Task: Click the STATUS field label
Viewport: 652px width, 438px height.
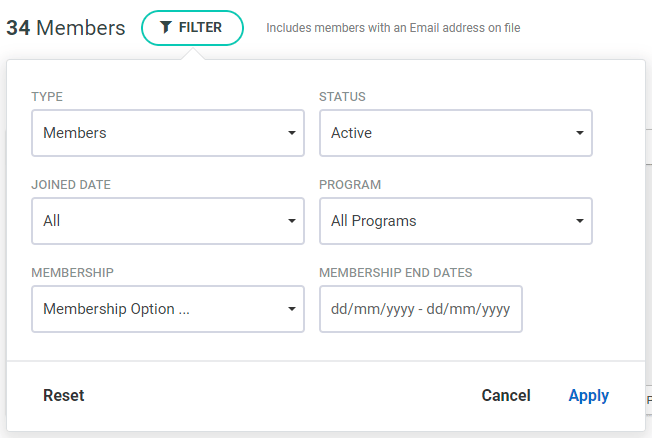Action: pyautogui.click(x=342, y=97)
